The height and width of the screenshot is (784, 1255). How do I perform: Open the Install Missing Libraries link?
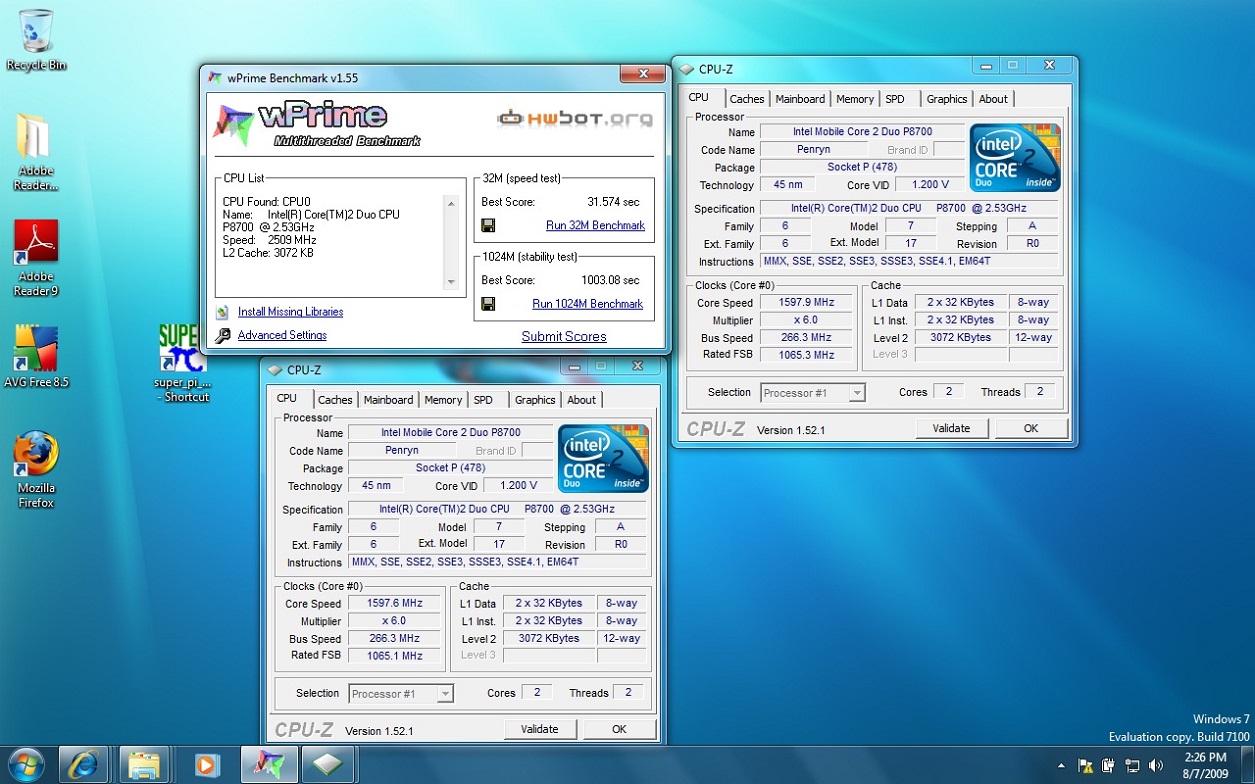[x=290, y=312]
